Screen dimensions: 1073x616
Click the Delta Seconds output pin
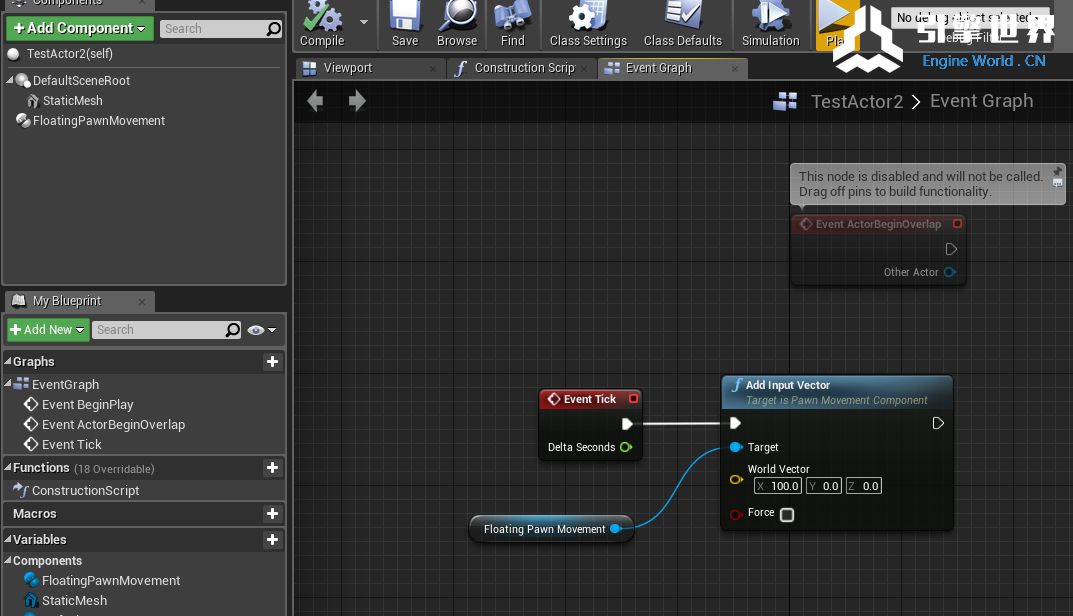[x=626, y=447]
